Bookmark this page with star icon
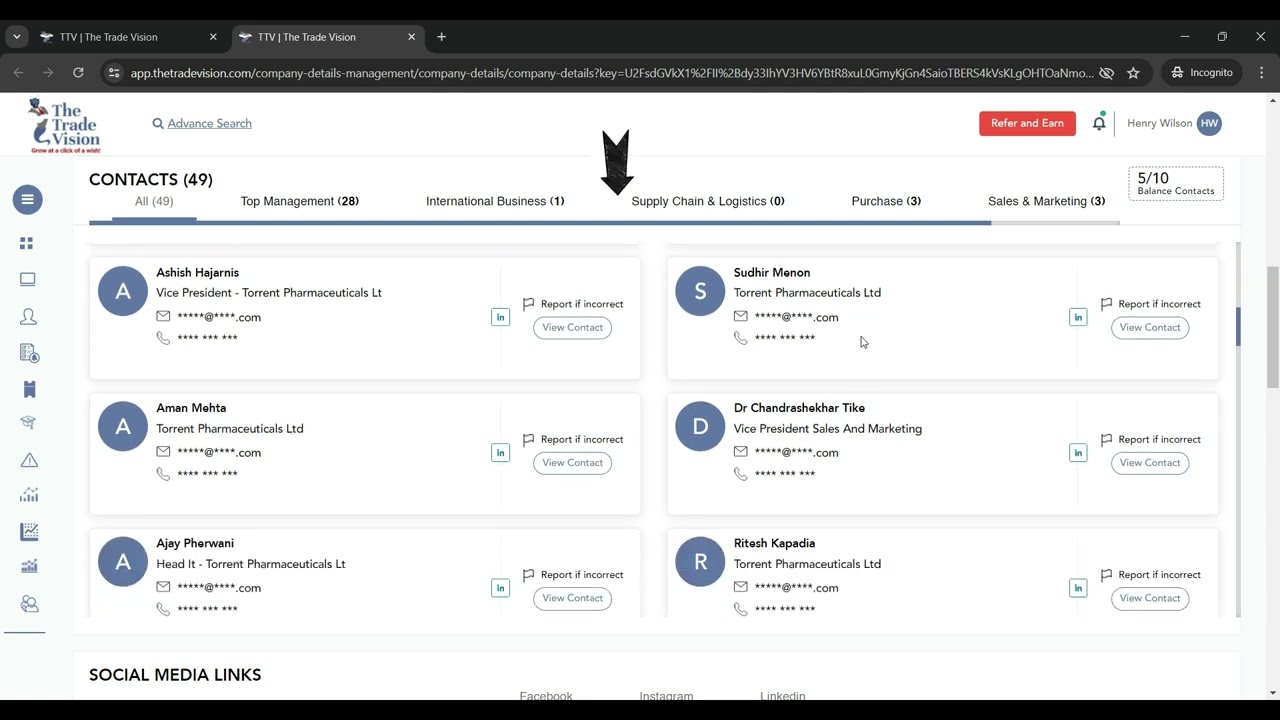 tap(1133, 73)
